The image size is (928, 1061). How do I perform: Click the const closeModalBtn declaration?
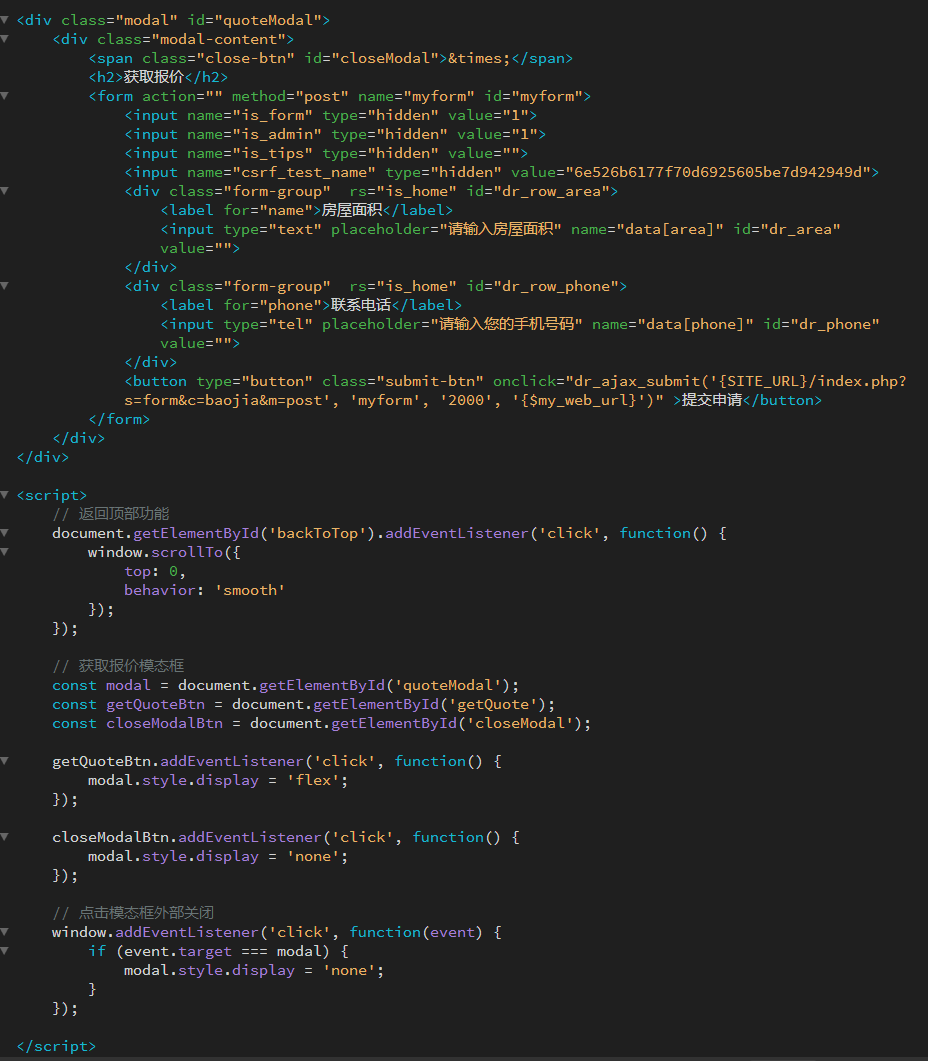322,723
